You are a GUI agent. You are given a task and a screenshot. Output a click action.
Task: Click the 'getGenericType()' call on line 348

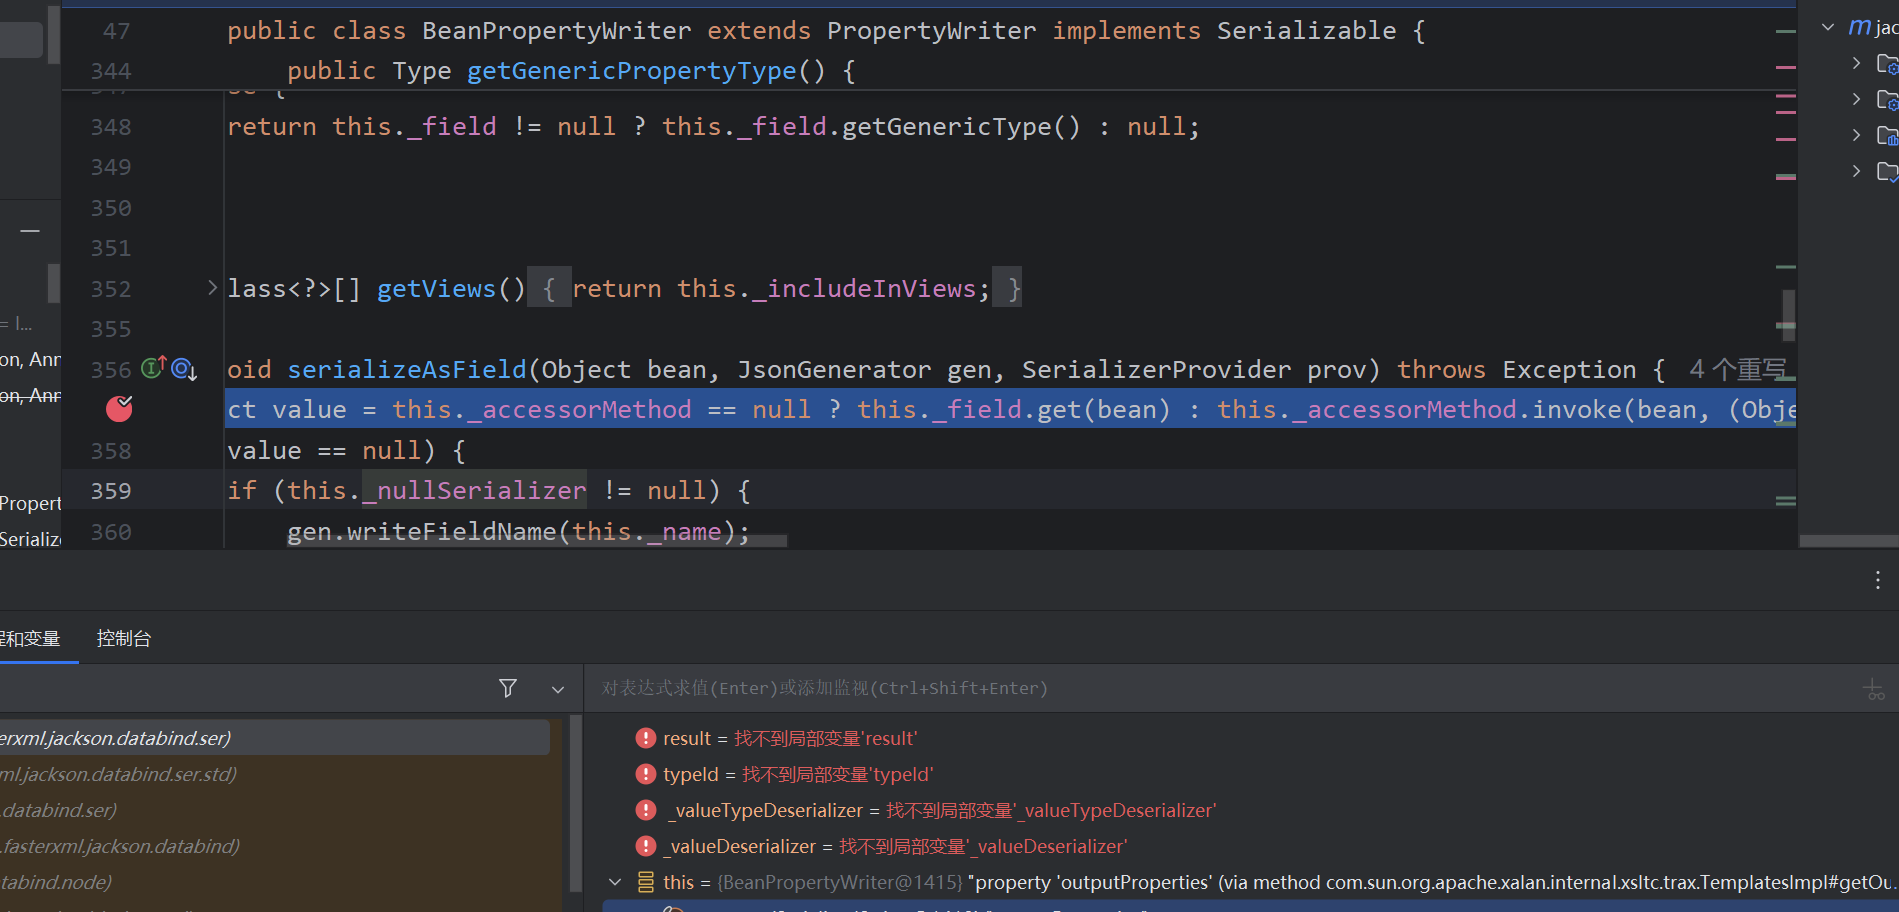pos(961,127)
